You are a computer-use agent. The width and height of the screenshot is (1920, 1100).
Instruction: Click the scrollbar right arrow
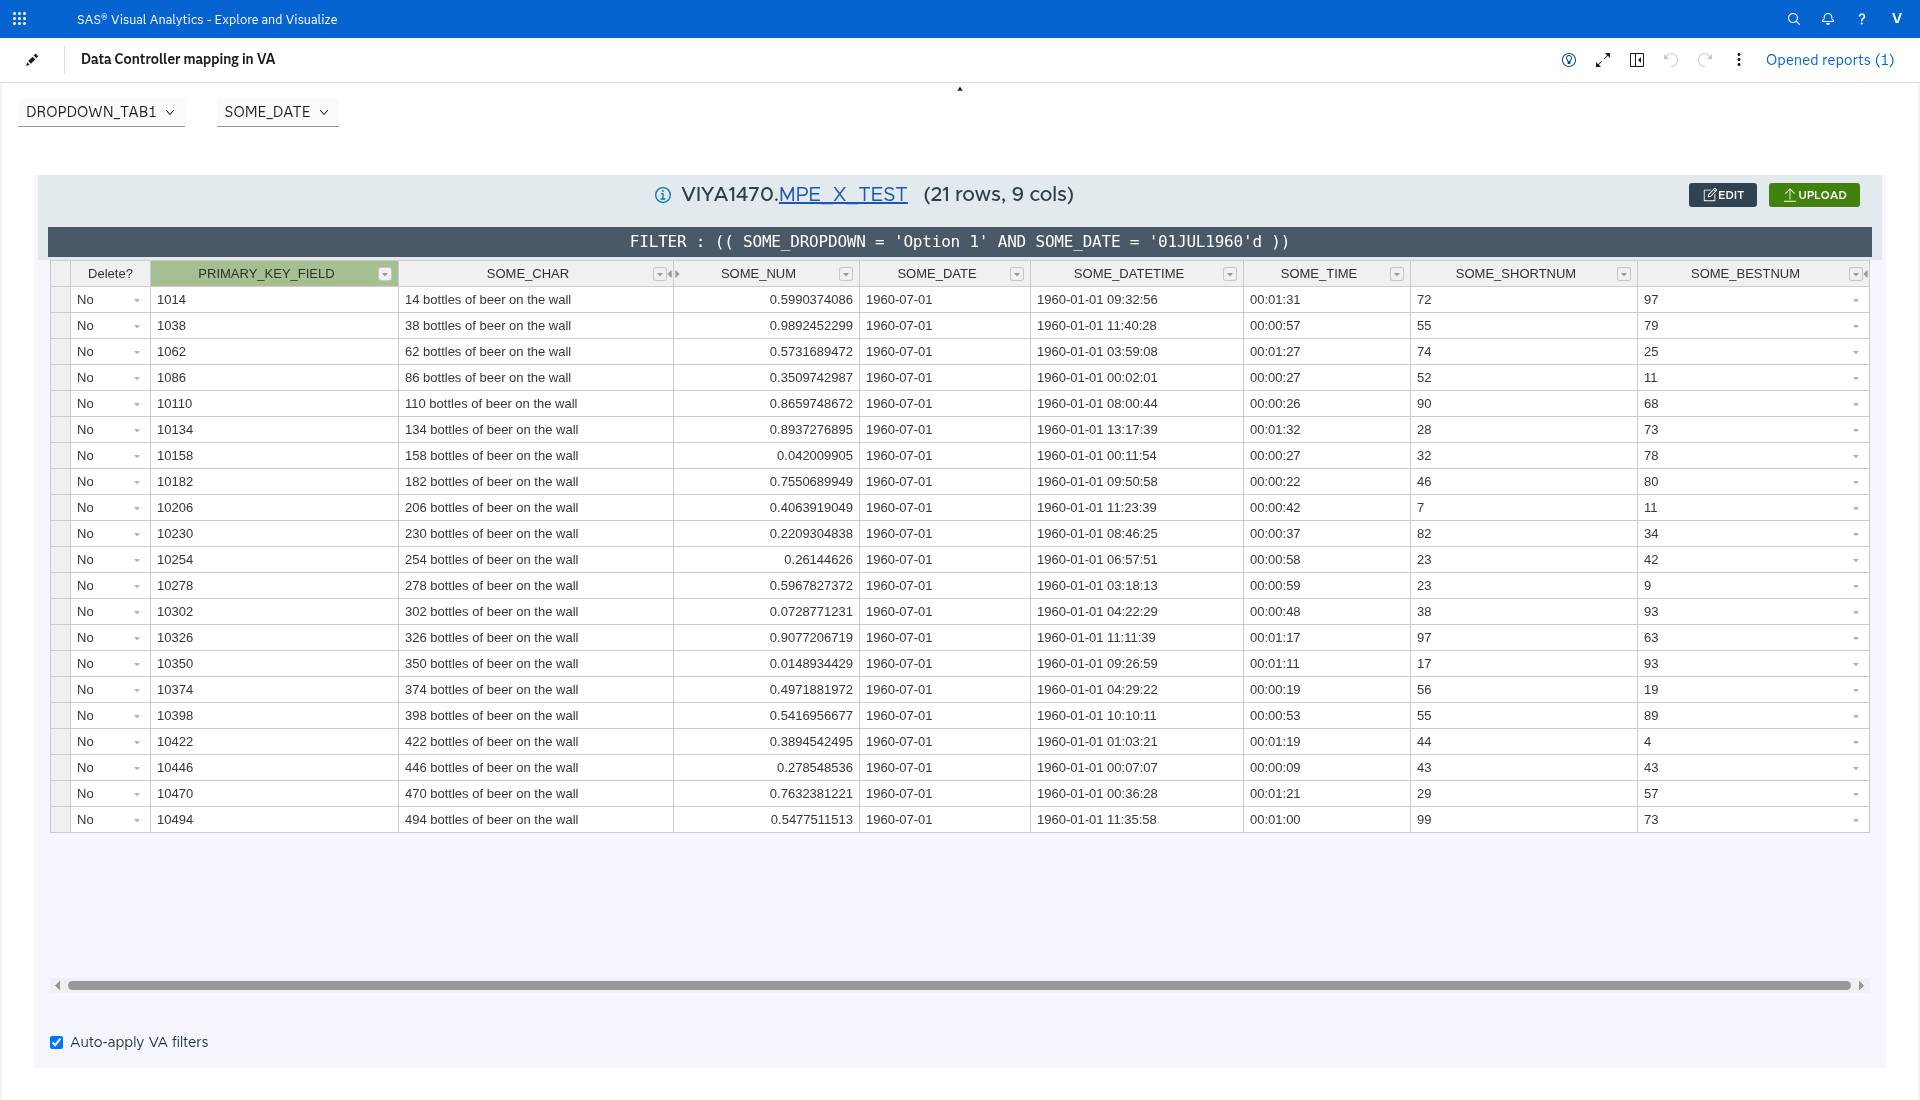1861,986
